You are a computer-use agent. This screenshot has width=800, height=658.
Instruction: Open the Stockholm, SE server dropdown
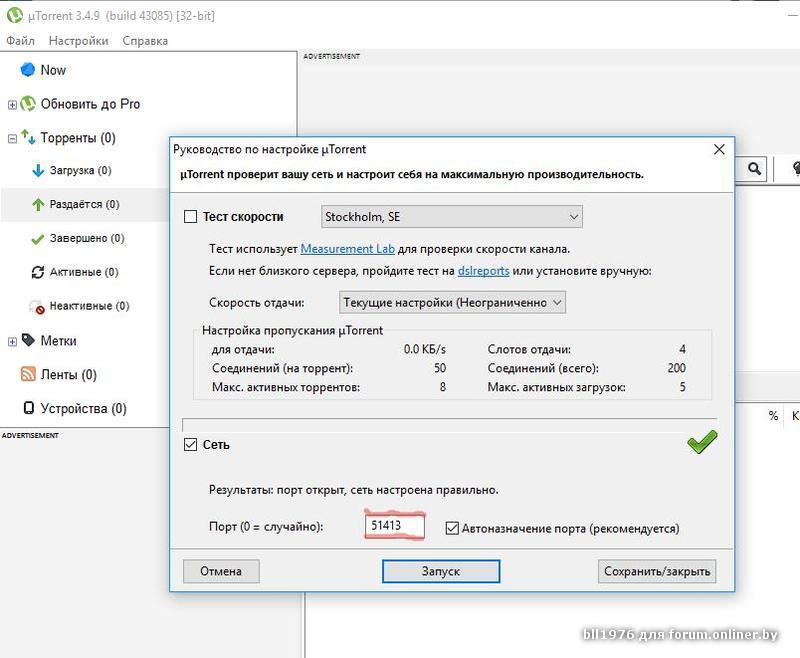pyautogui.click(x=452, y=217)
